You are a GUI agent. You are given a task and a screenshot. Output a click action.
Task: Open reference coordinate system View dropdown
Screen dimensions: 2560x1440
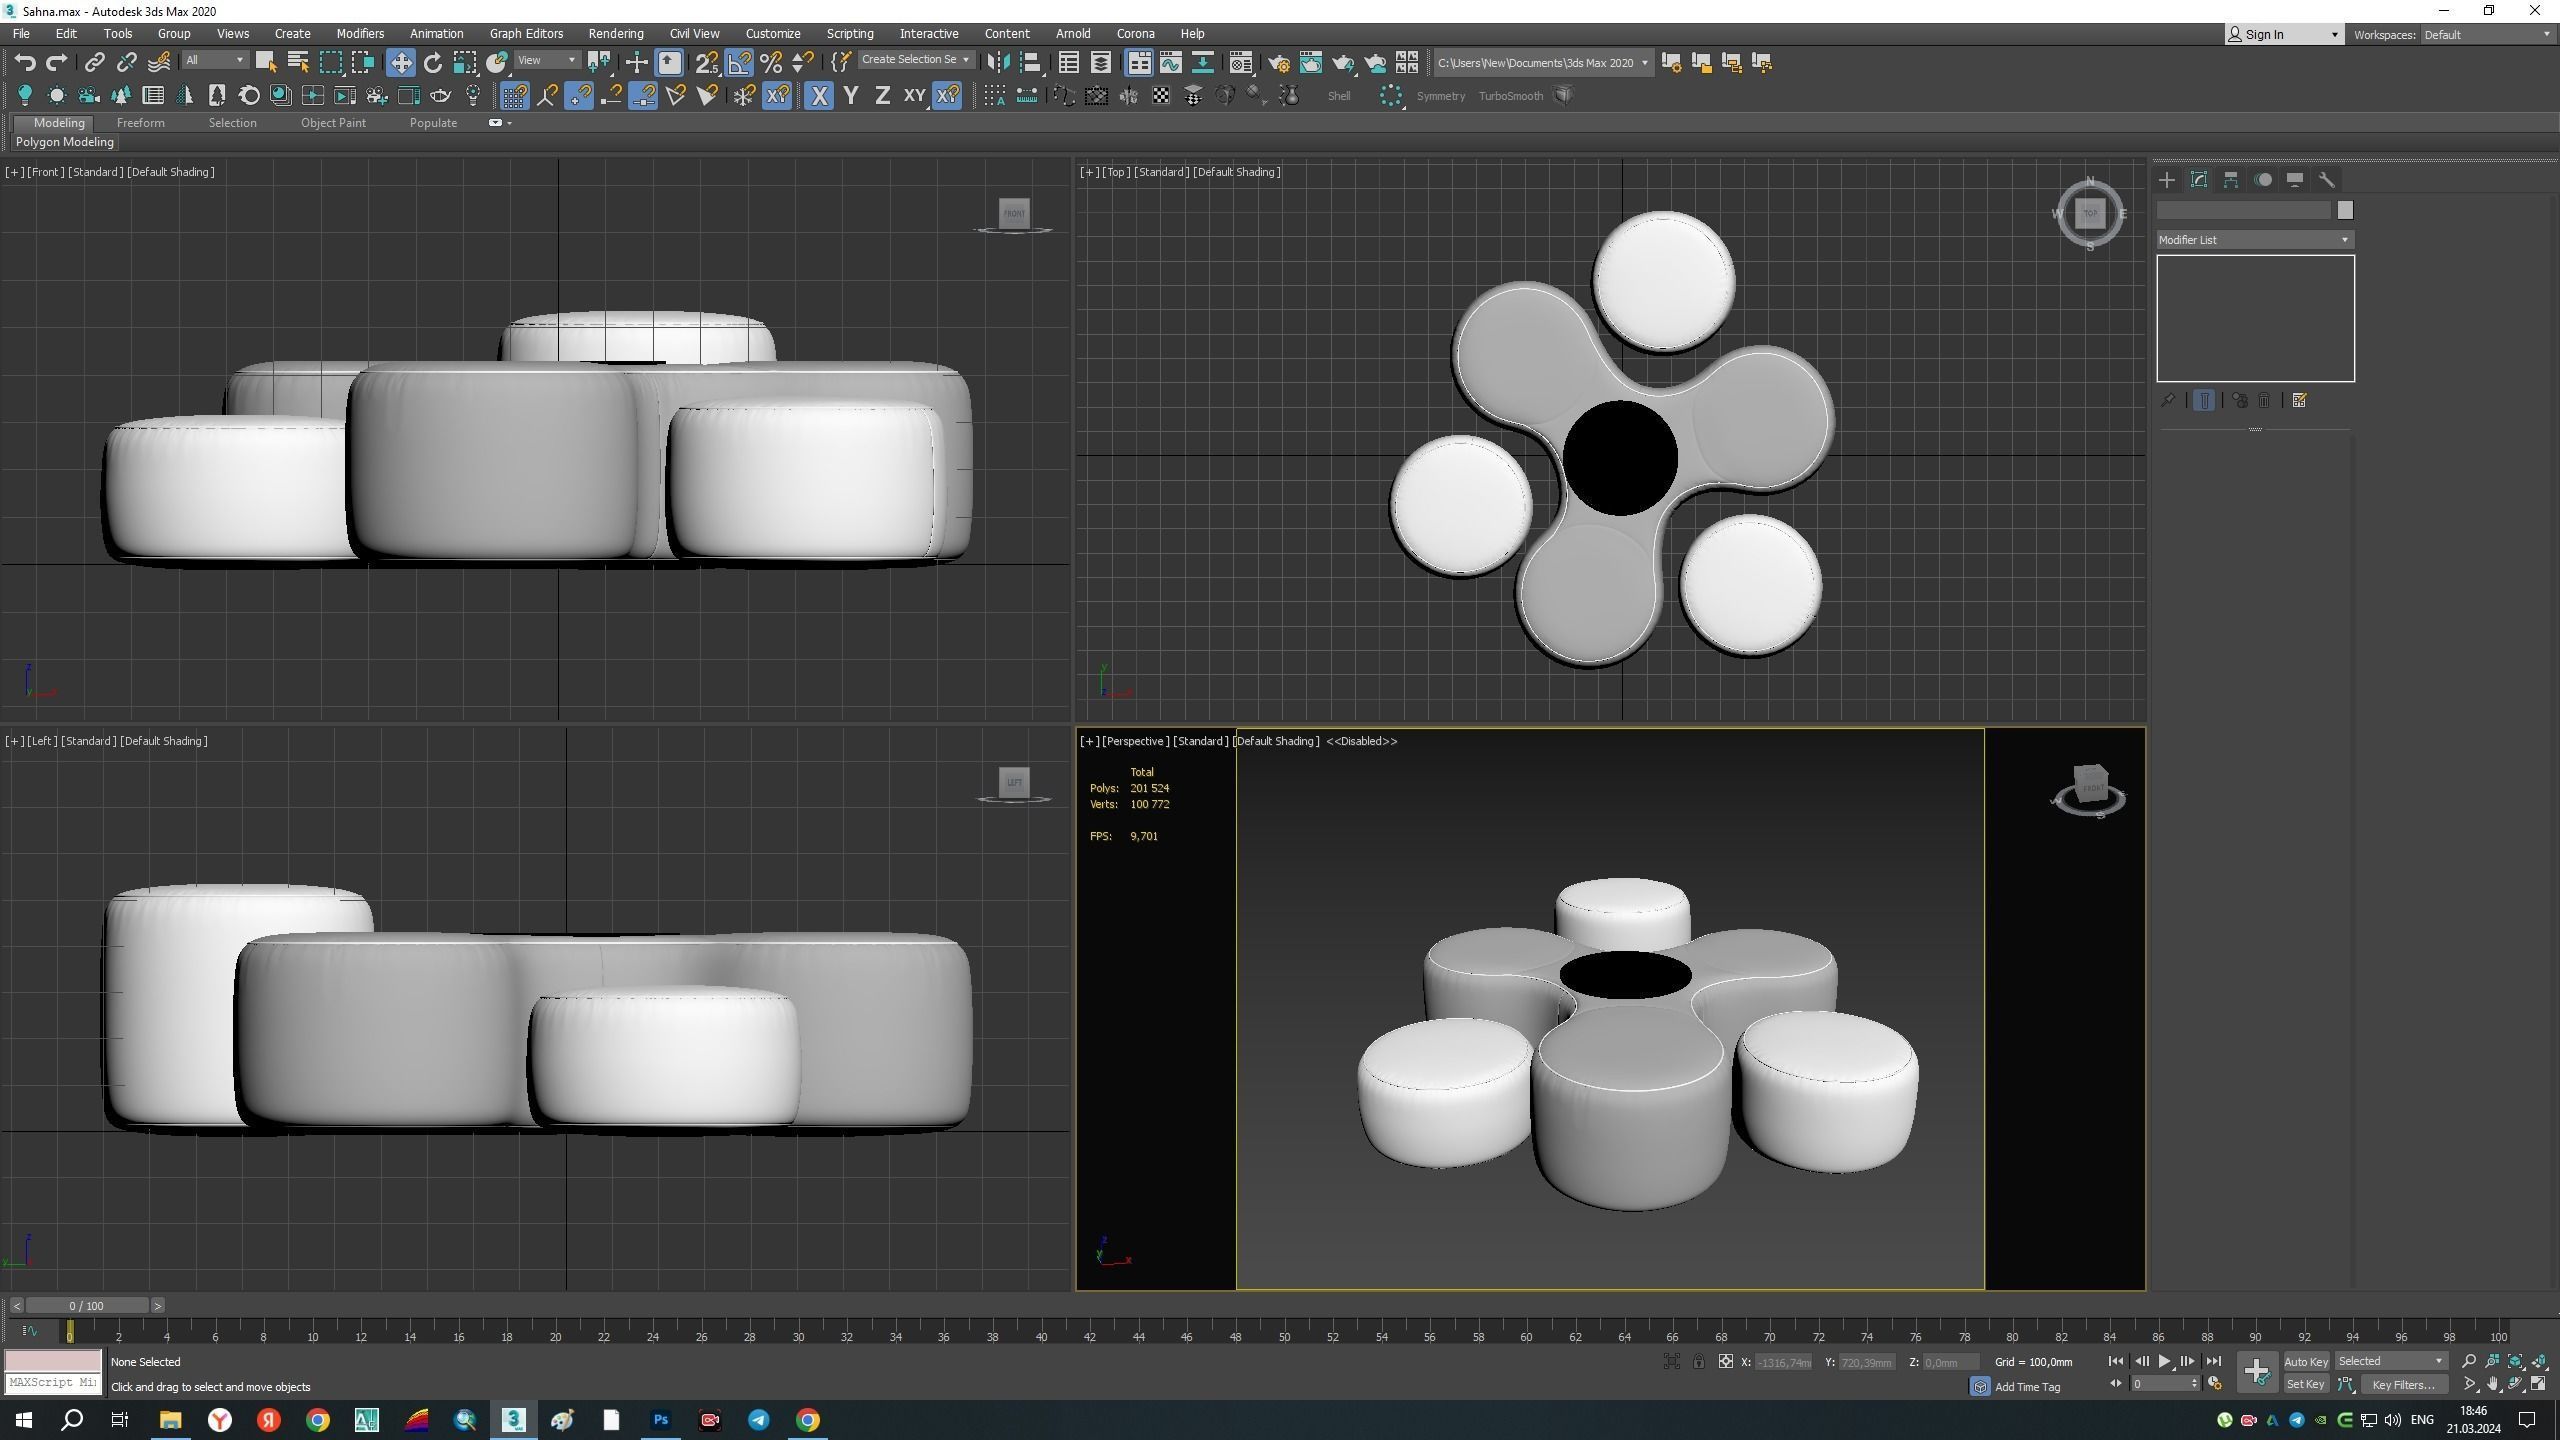547,61
